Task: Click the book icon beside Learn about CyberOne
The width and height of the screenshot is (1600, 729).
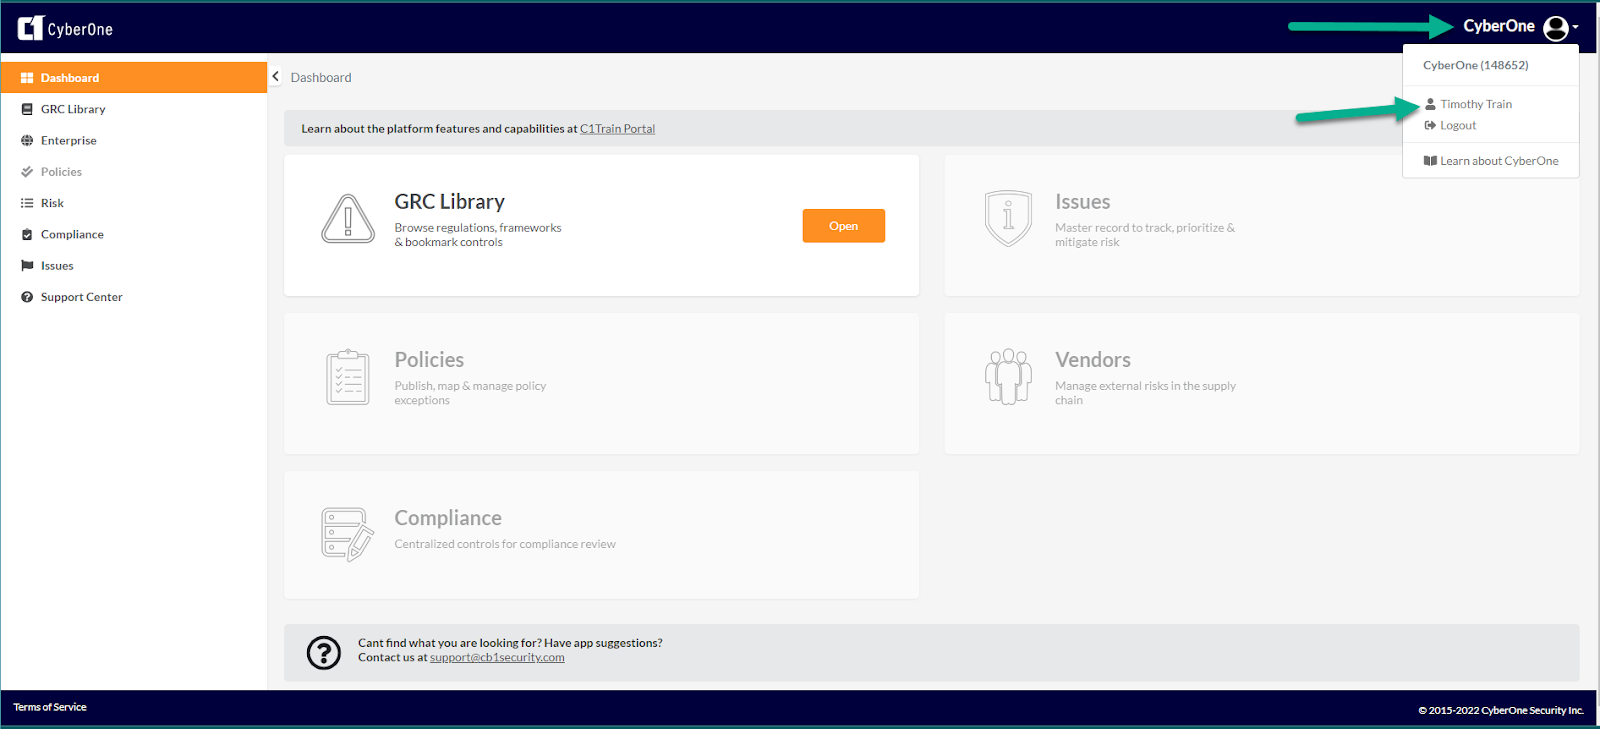Action: [x=1430, y=161]
